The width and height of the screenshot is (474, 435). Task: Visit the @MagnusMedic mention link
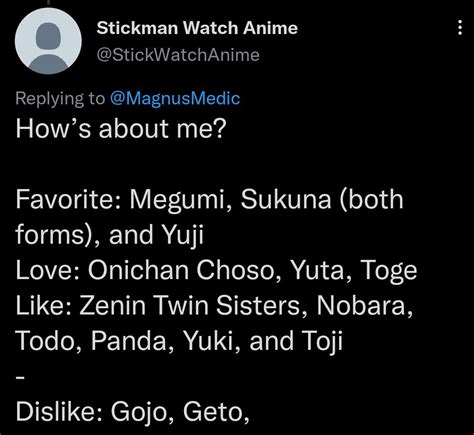tap(175, 98)
